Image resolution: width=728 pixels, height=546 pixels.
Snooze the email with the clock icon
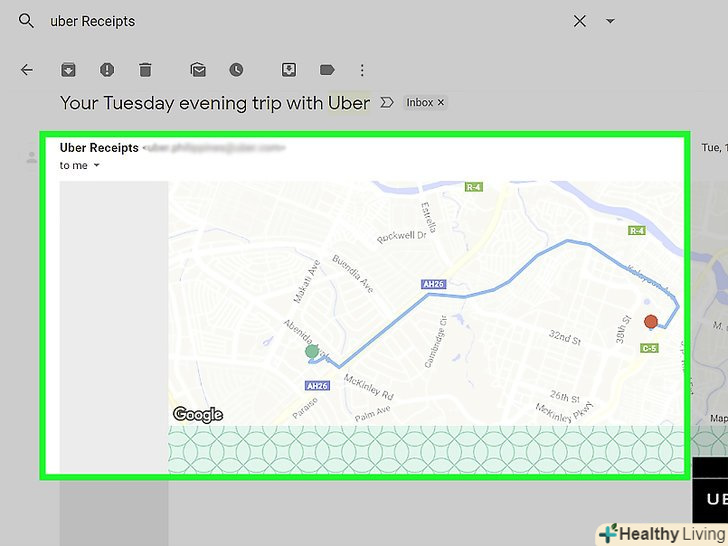236,70
